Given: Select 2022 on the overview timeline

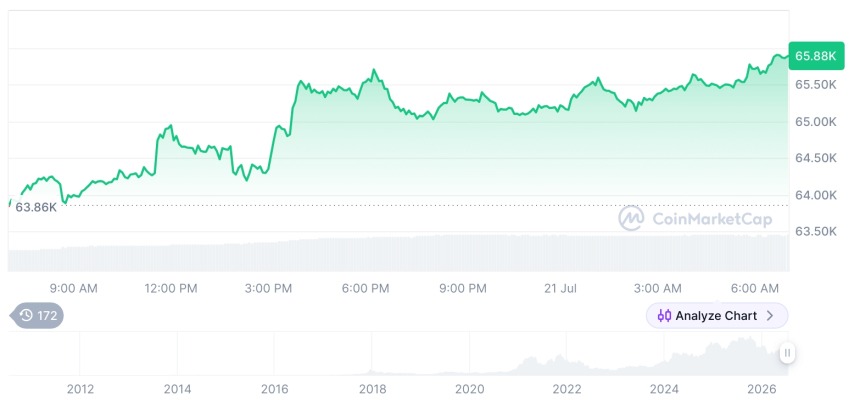Looking at the screenshot, I should (x=567, y=389).
